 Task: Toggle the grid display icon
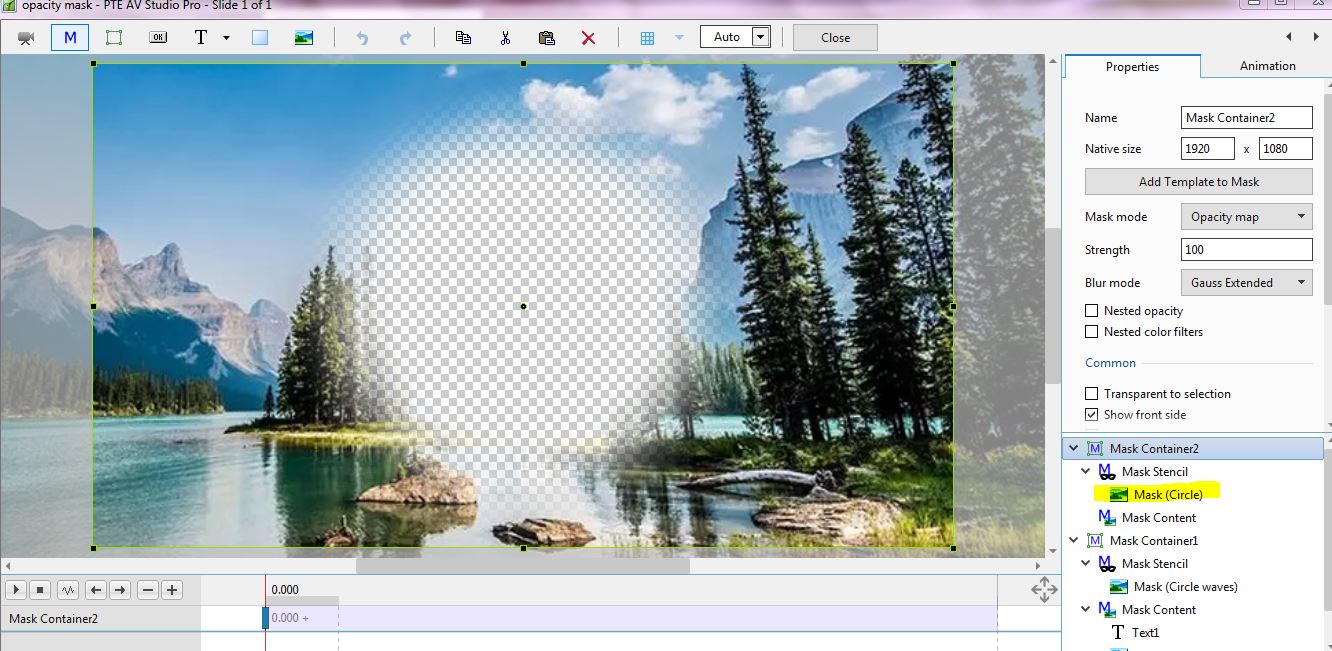point(647,38)
